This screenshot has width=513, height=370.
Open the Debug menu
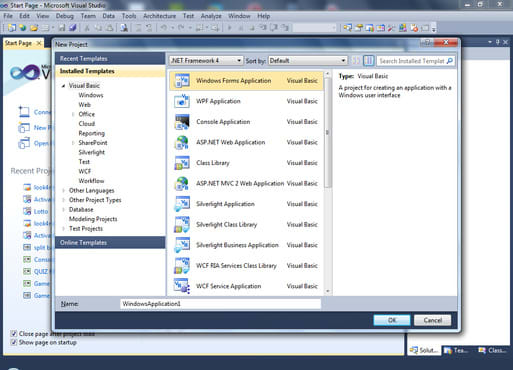click(x=64, y=16)
